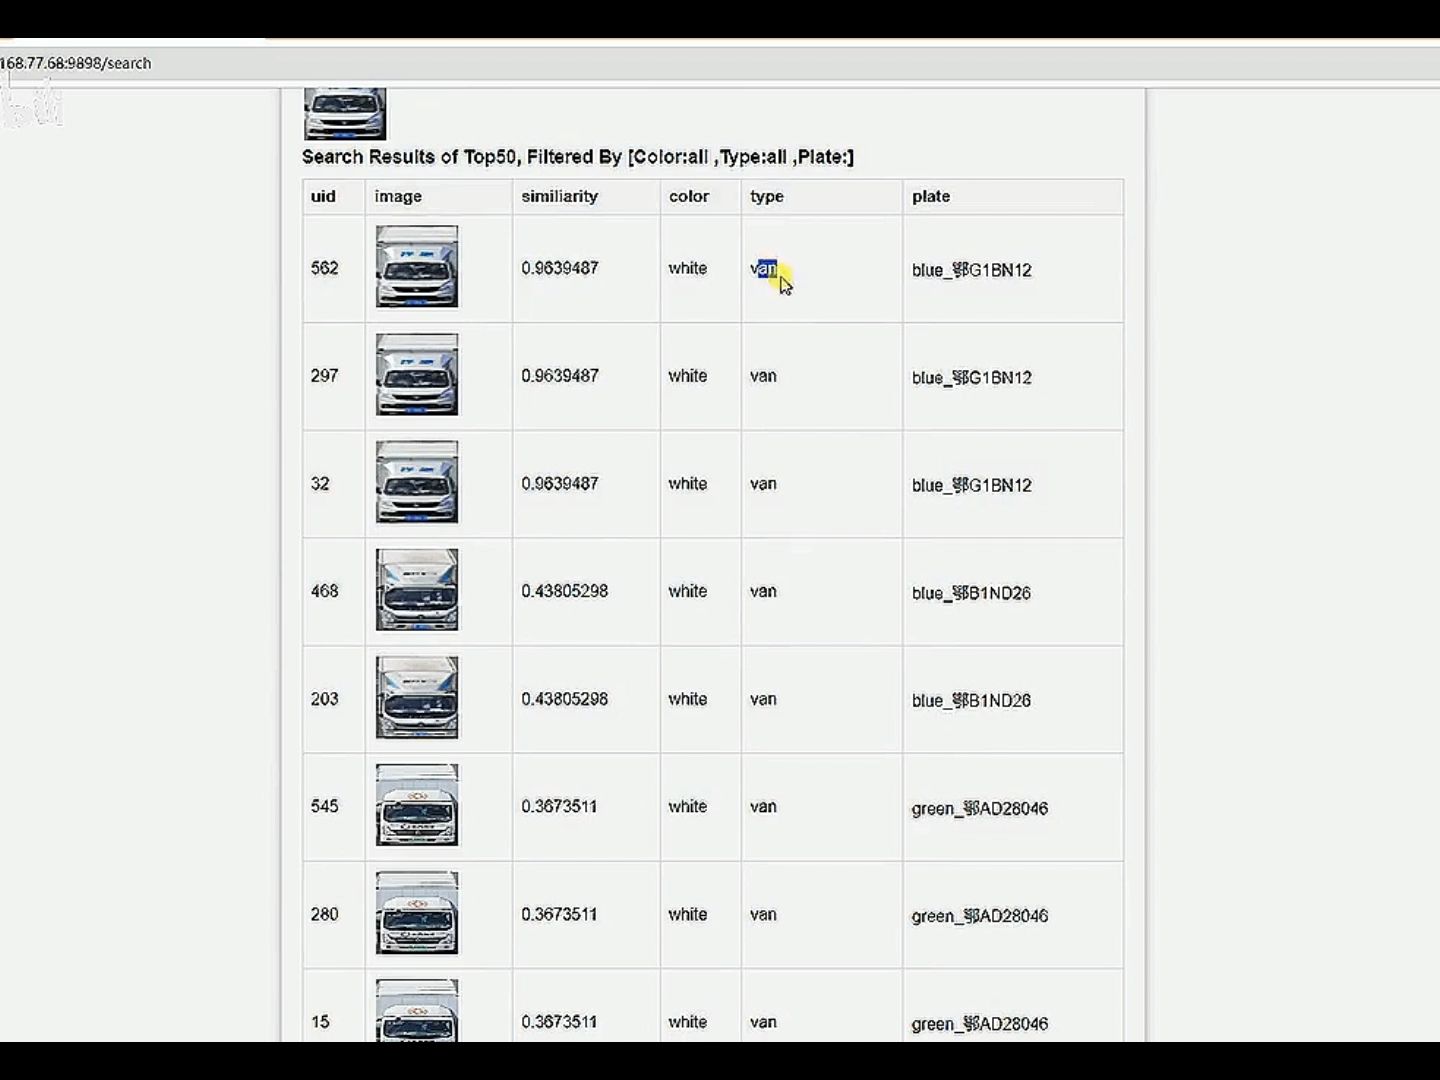Click 'van' type in row 32
Screen dimensions: 1440x1080
point(763,484)
